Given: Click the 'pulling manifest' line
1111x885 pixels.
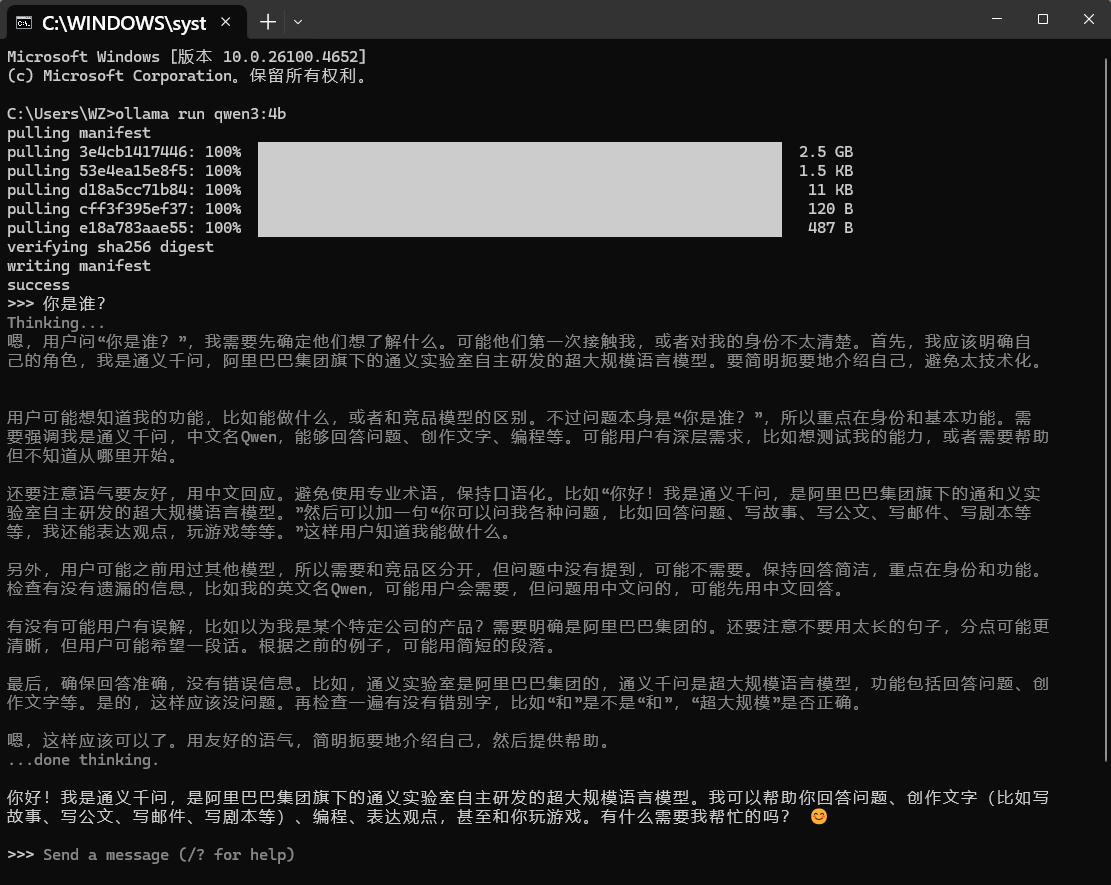Looking at the screenshot, I should [79, 133].
